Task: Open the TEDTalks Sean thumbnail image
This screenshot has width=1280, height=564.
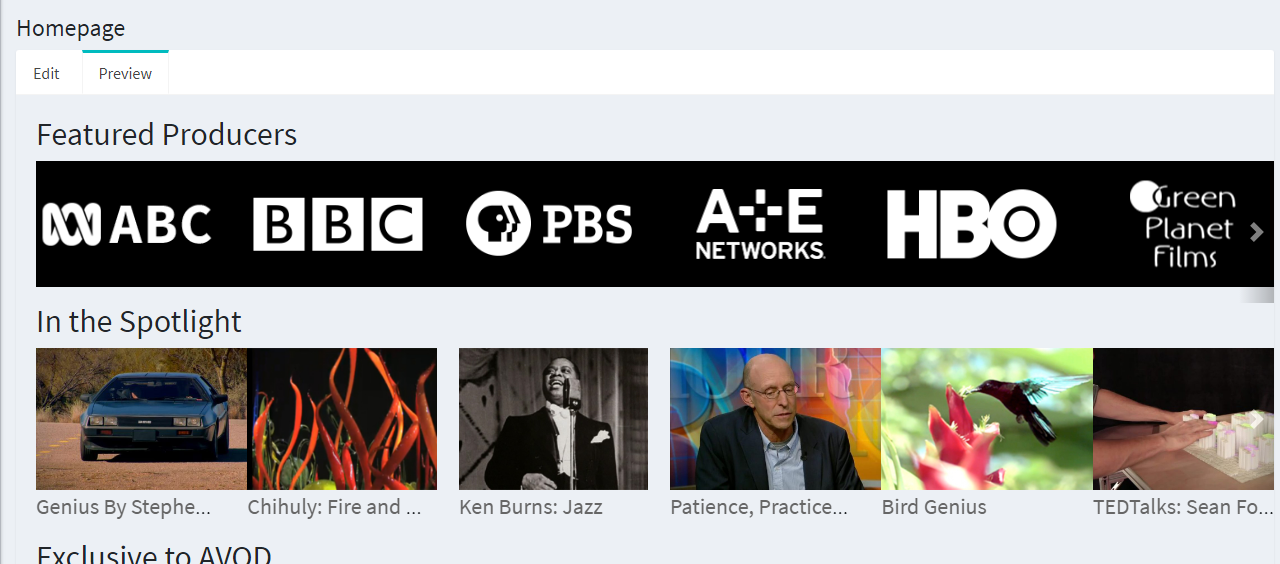Action: (x=1184, y=419)
